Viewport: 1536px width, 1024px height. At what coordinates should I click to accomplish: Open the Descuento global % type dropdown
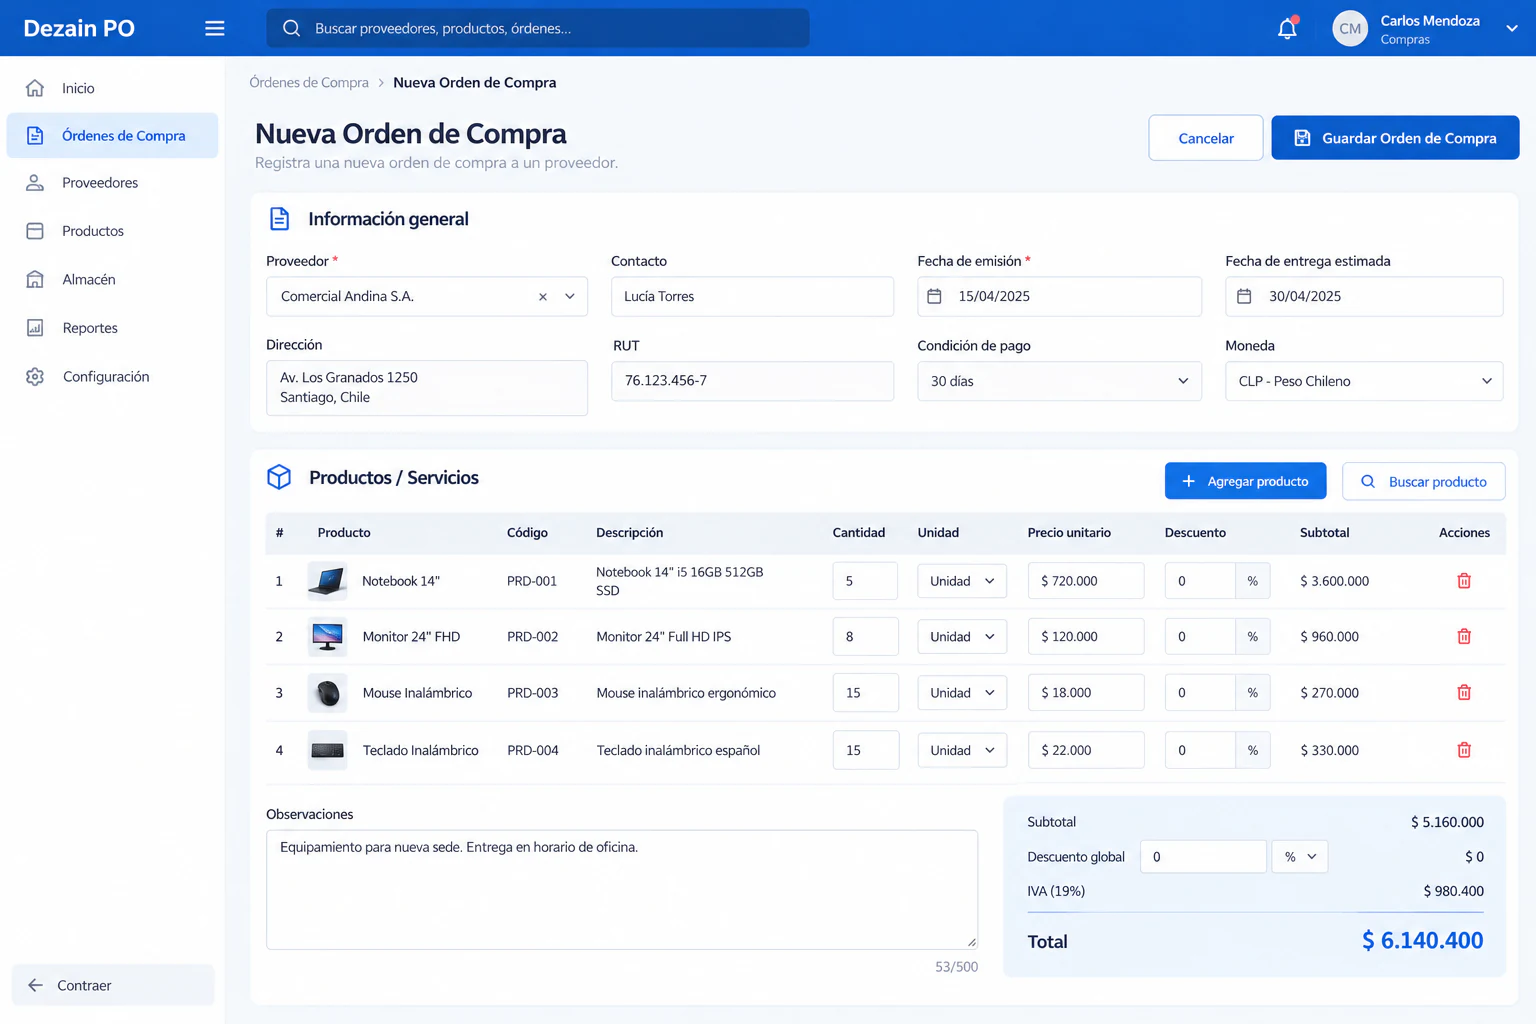tap(1300, 857)
